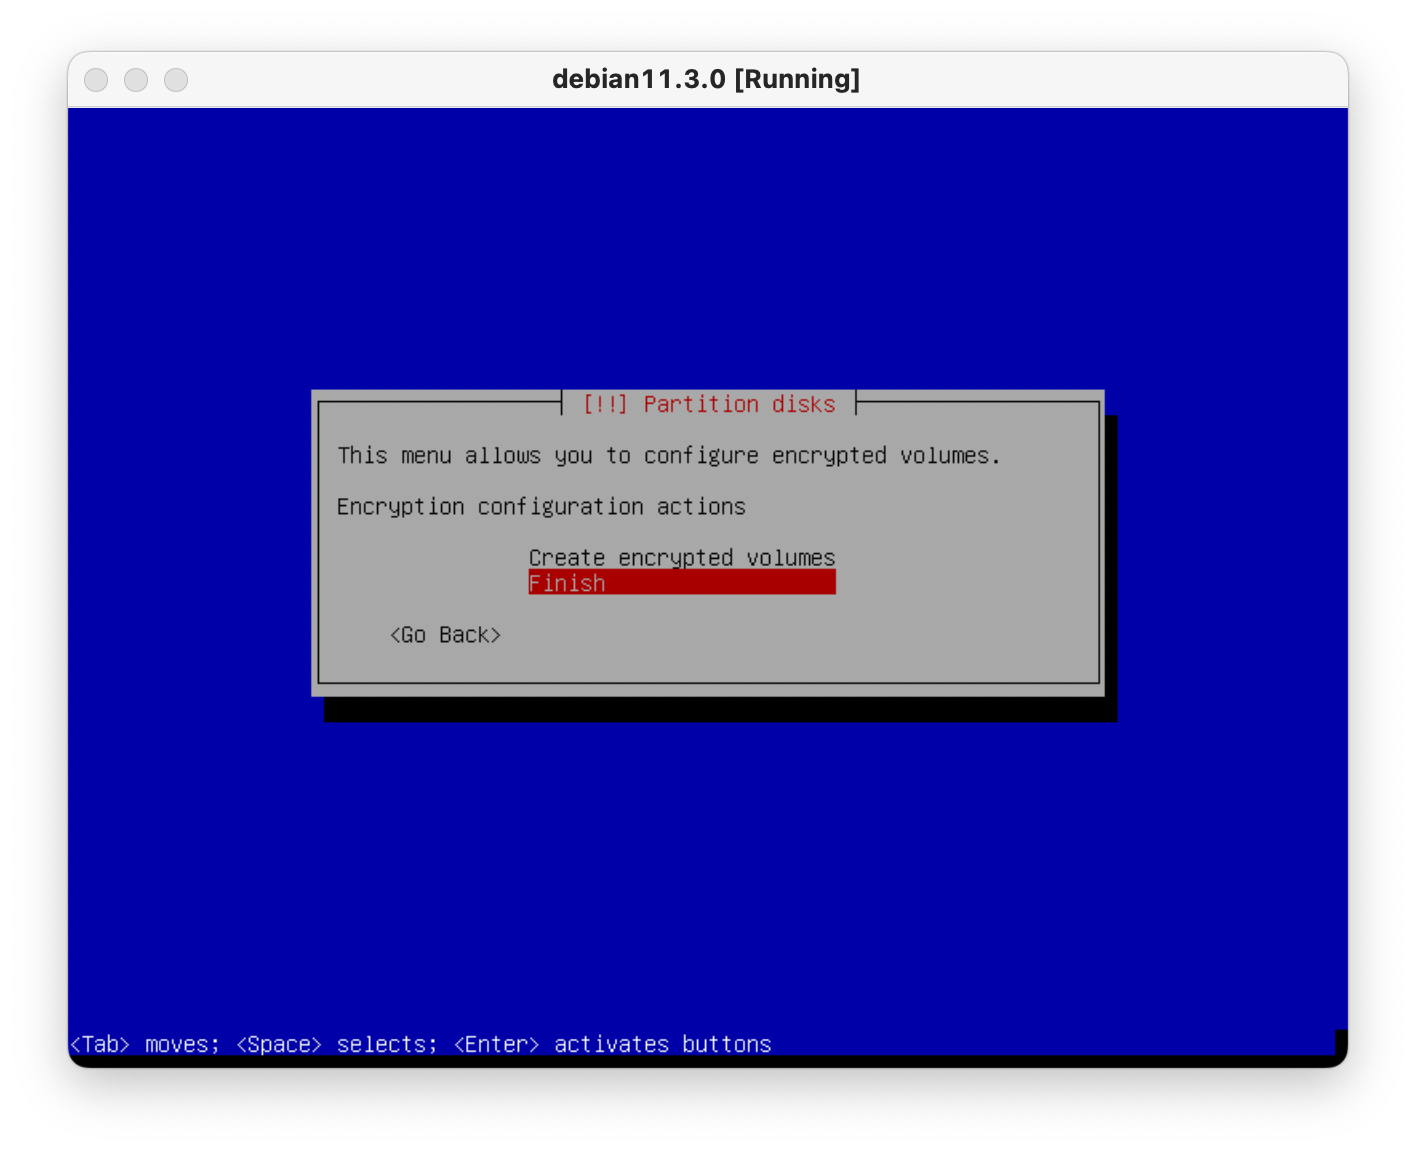The width and height of the screenshot is (1416, 1152).
Task: Click the [!!] priority marker in dialog title
Action: click(605, 404)
